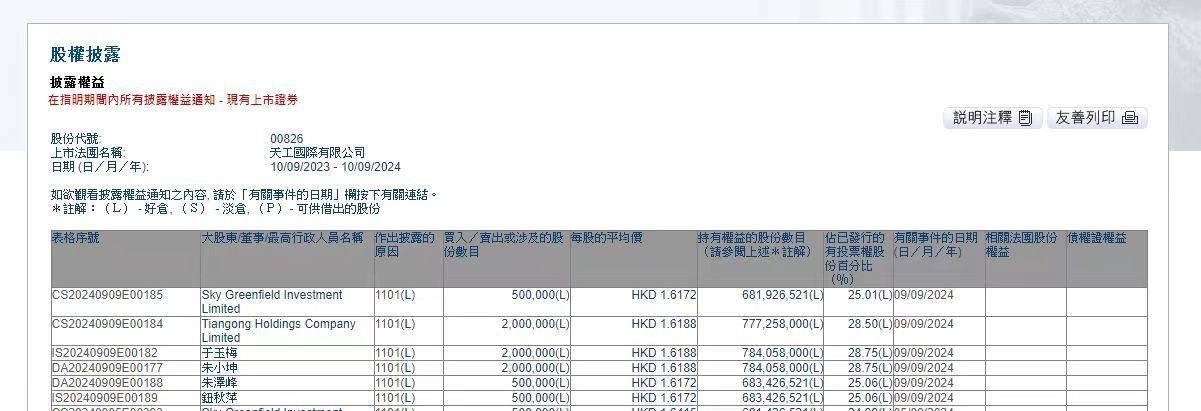Click the share count 777,258,000(L)
The height and width of the screenshot is (411, 1201).
pos(782,324)
